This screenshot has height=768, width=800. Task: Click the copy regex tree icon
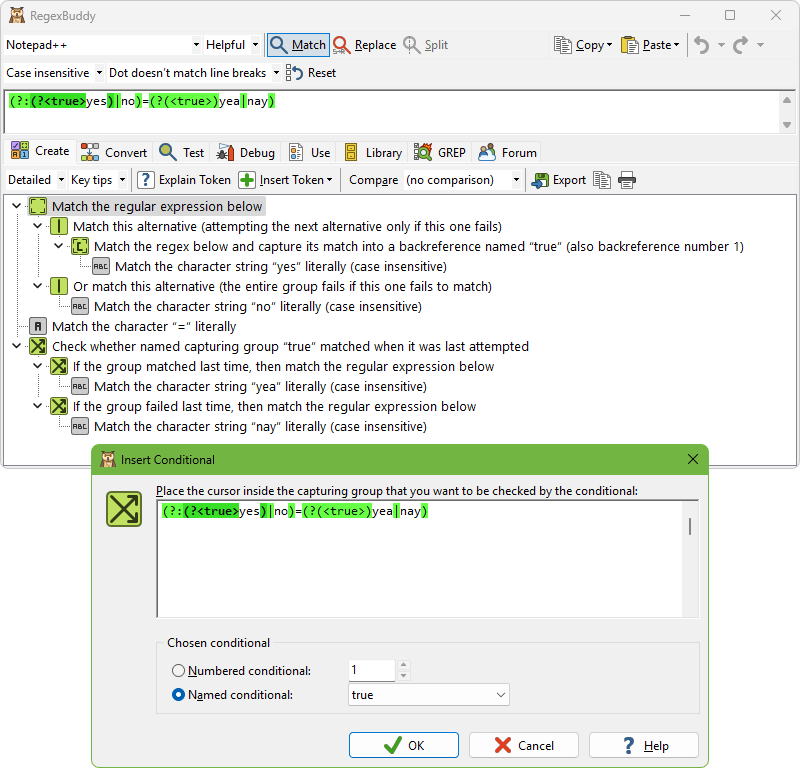click(x=602, y=180)
